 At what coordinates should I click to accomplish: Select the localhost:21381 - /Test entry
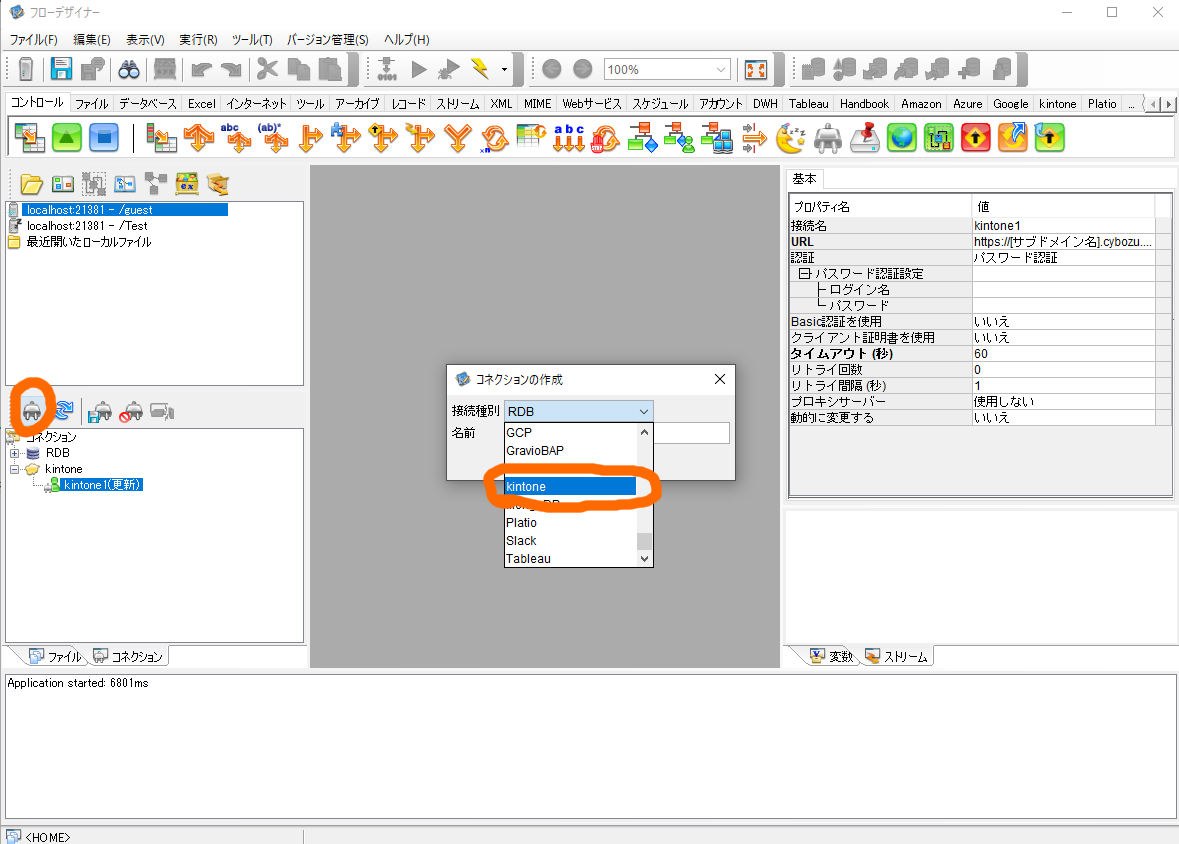87,226
